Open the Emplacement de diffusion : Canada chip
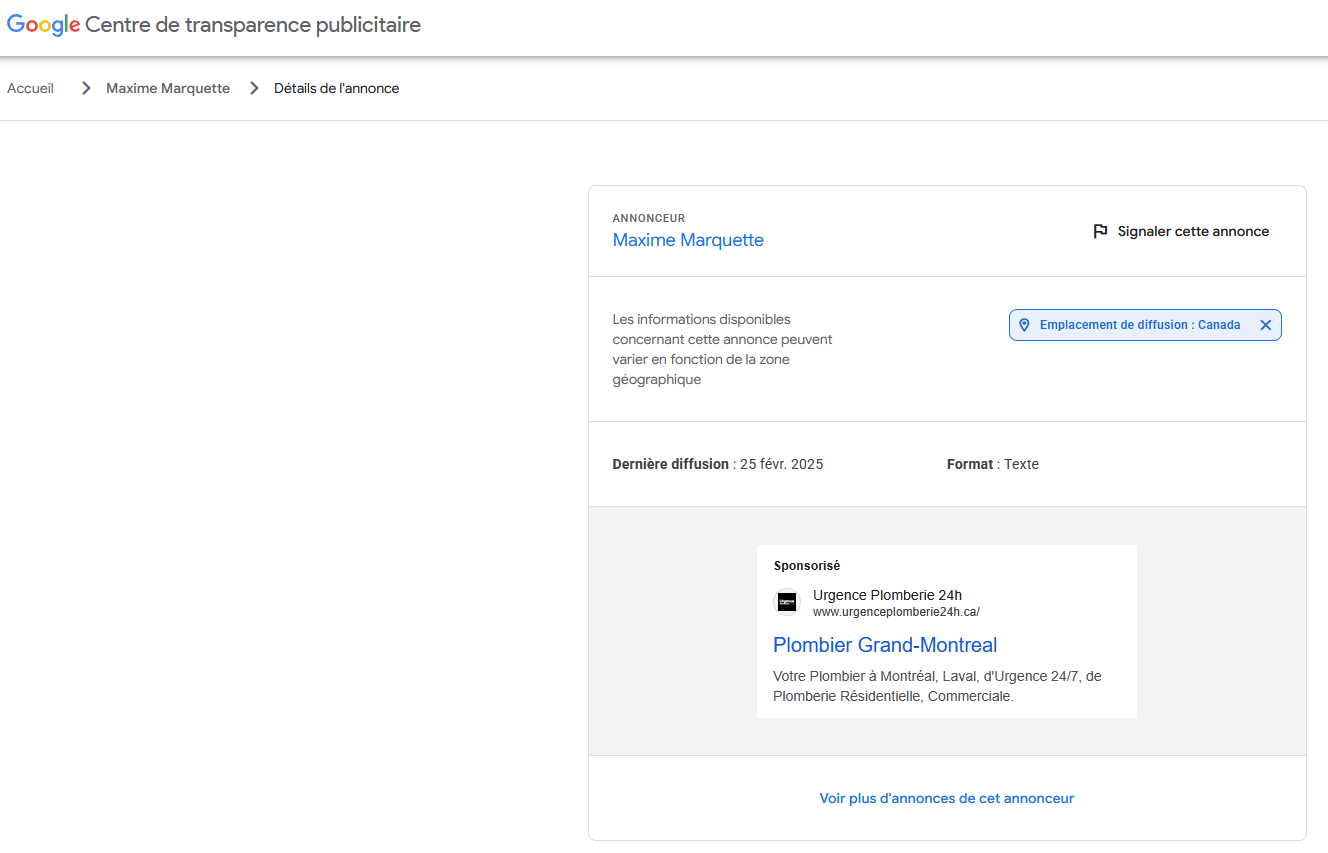This screenshot has height=853, width=1328. point(1139,325)
